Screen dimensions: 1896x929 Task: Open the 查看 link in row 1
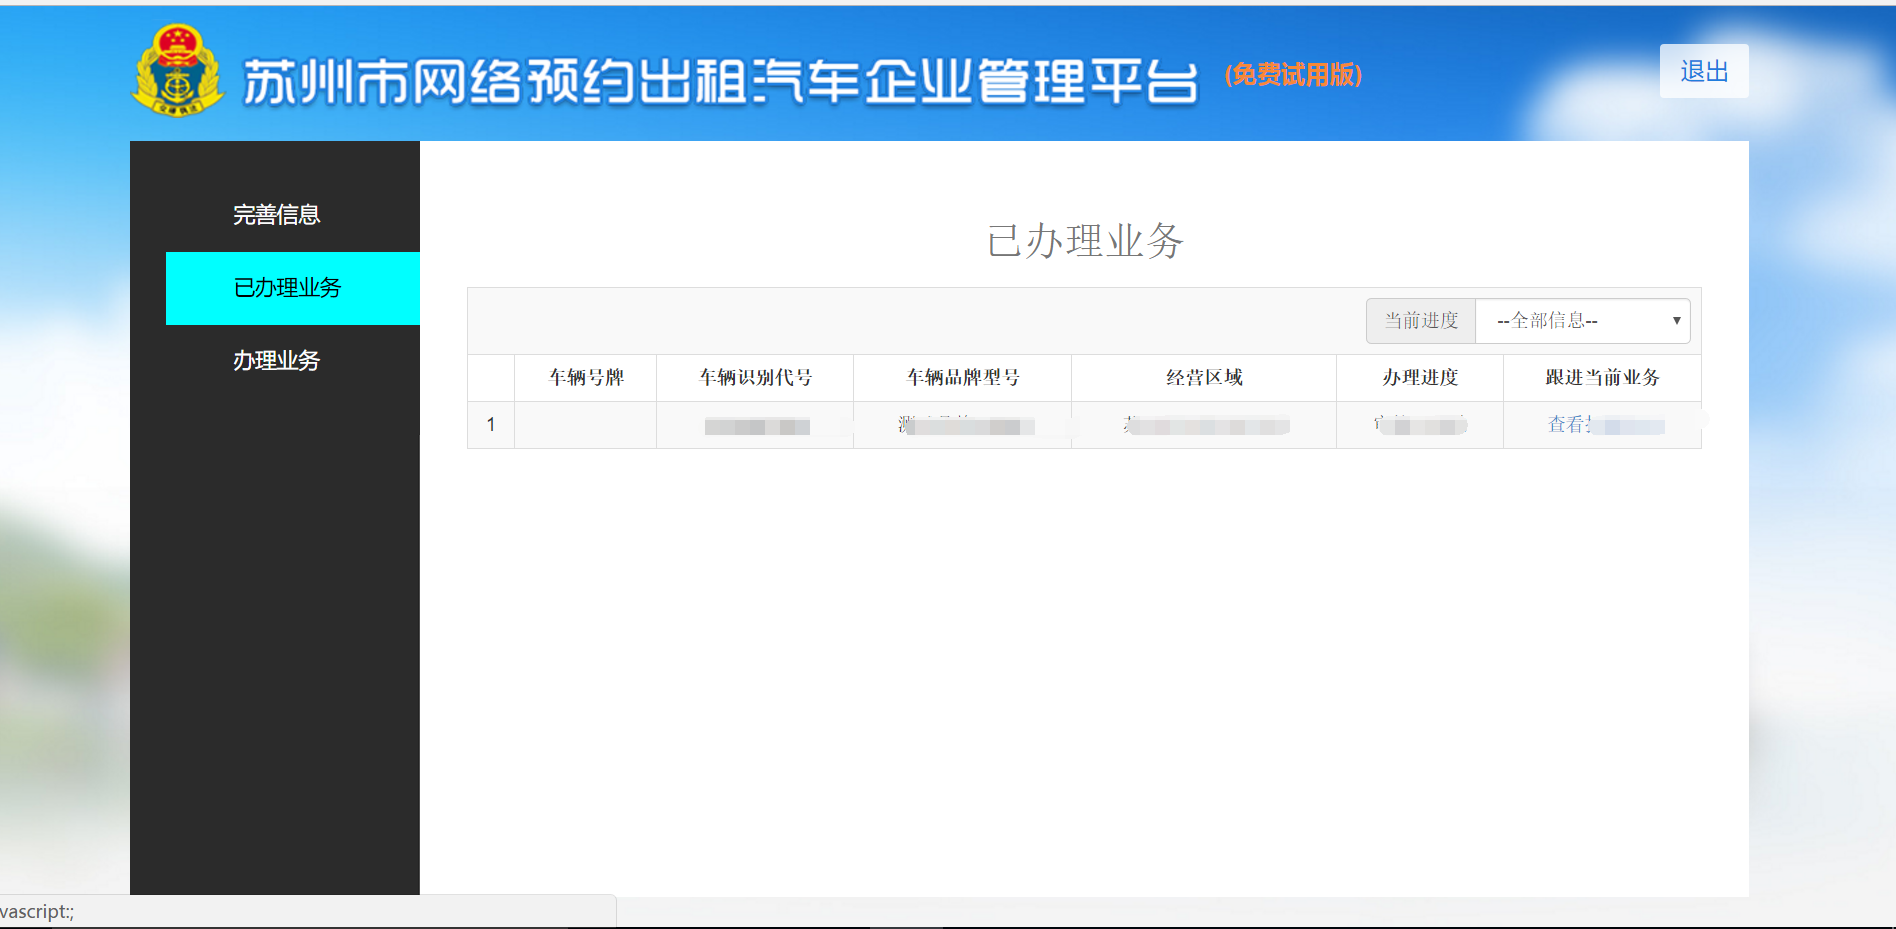point(1568,425)
